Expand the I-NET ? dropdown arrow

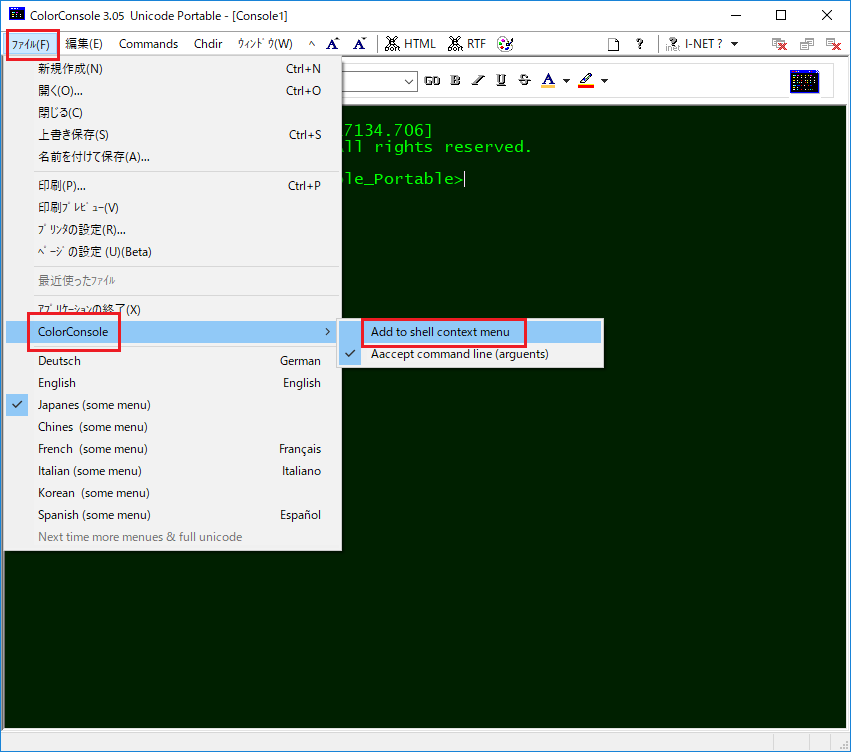click(x=734, y=44)
